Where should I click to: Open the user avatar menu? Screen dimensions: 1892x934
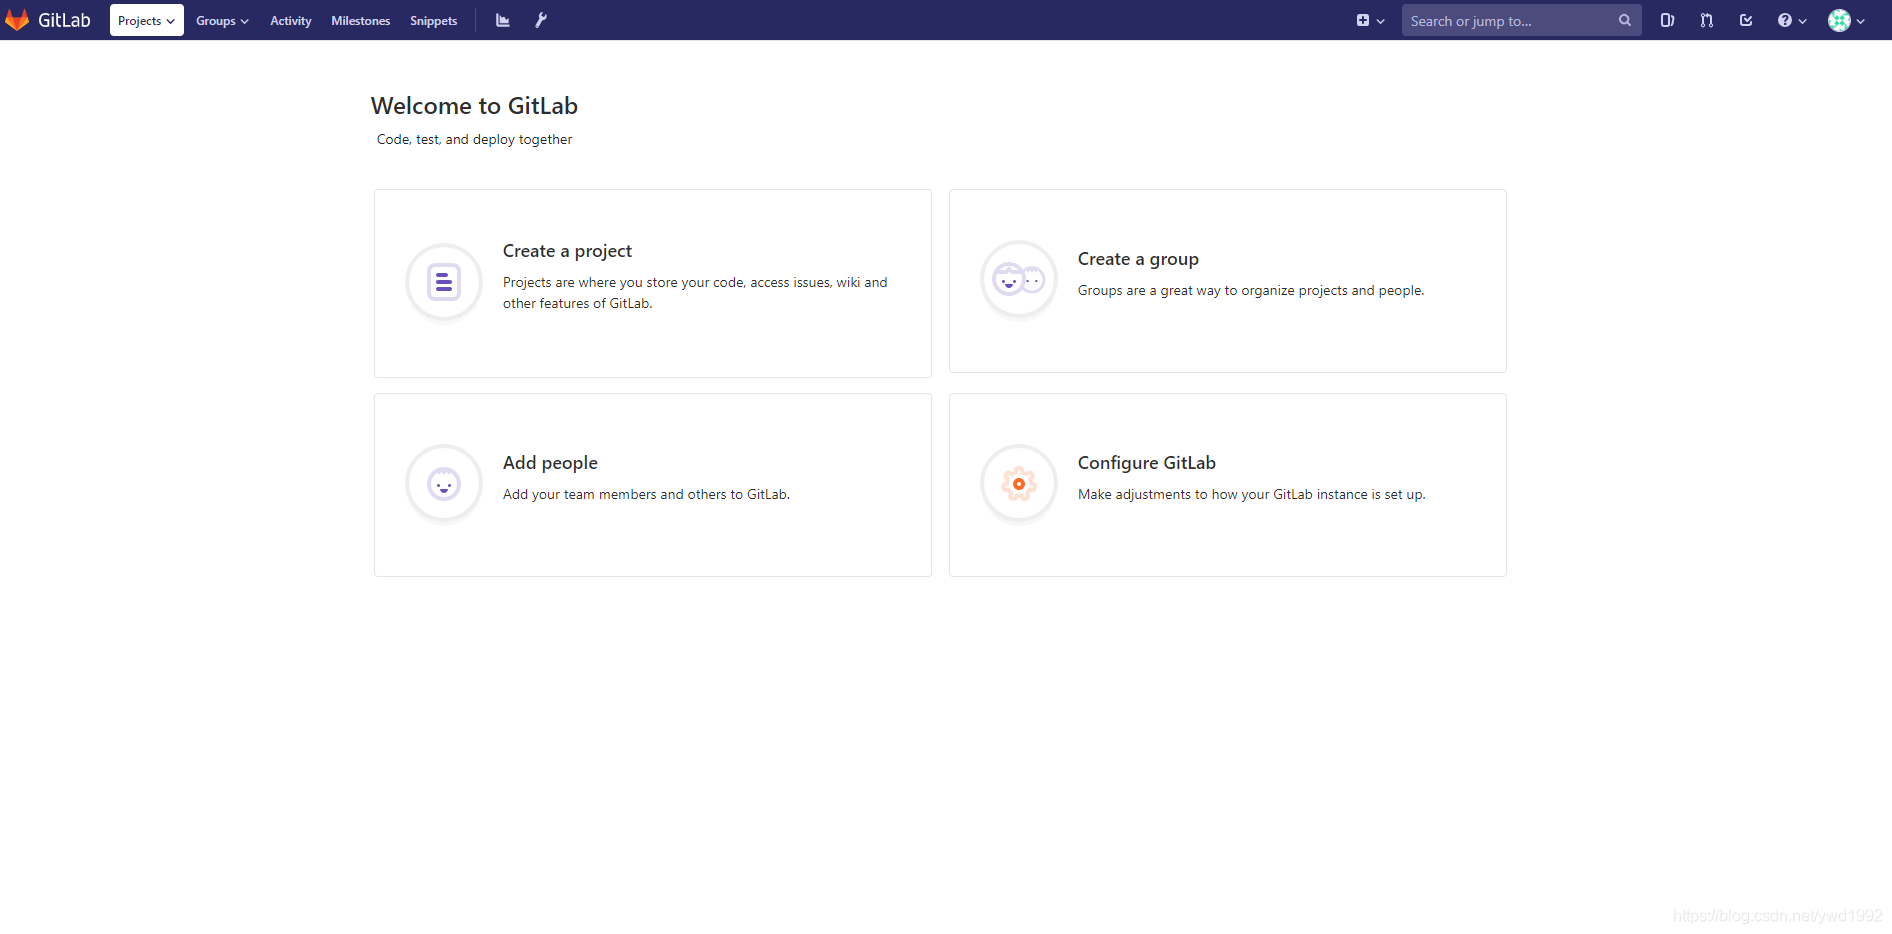coord(1846,20)
